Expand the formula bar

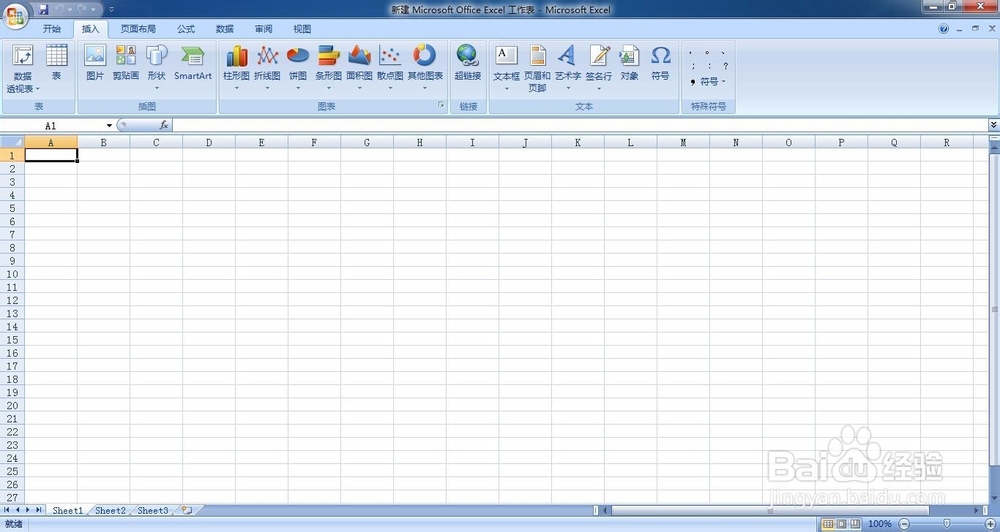[994, 125]
